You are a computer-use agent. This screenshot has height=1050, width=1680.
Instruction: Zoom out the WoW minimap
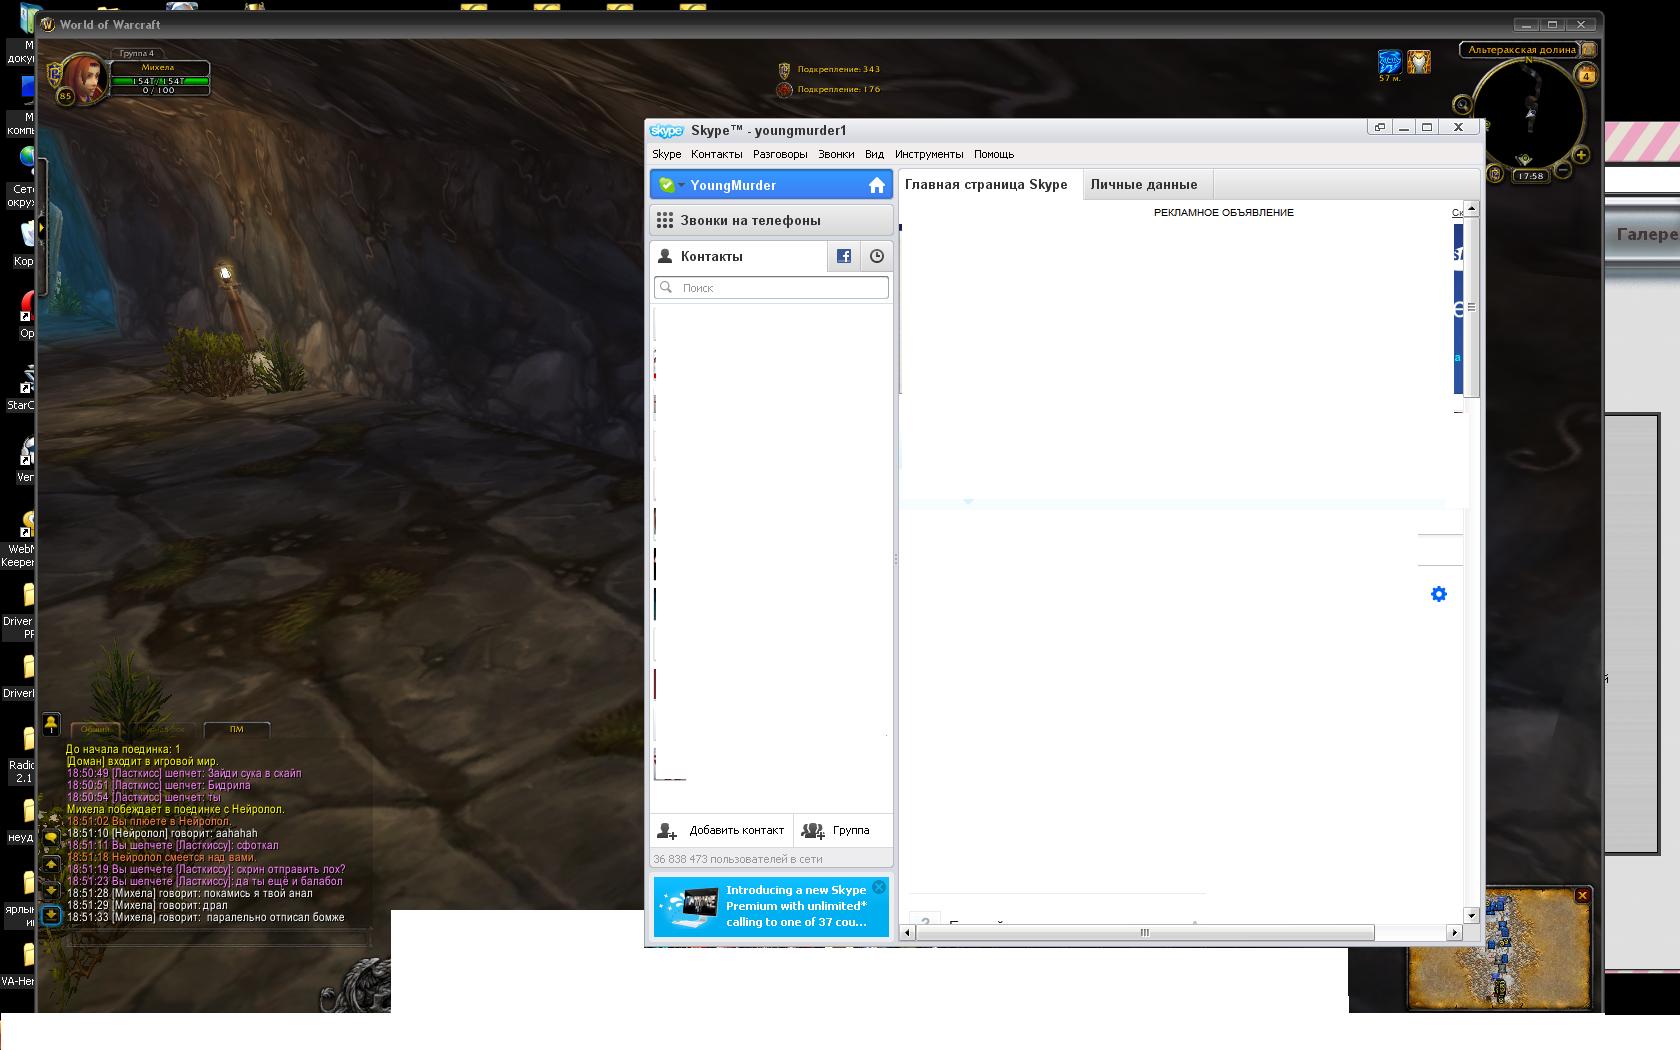[x=1564, y=171]
